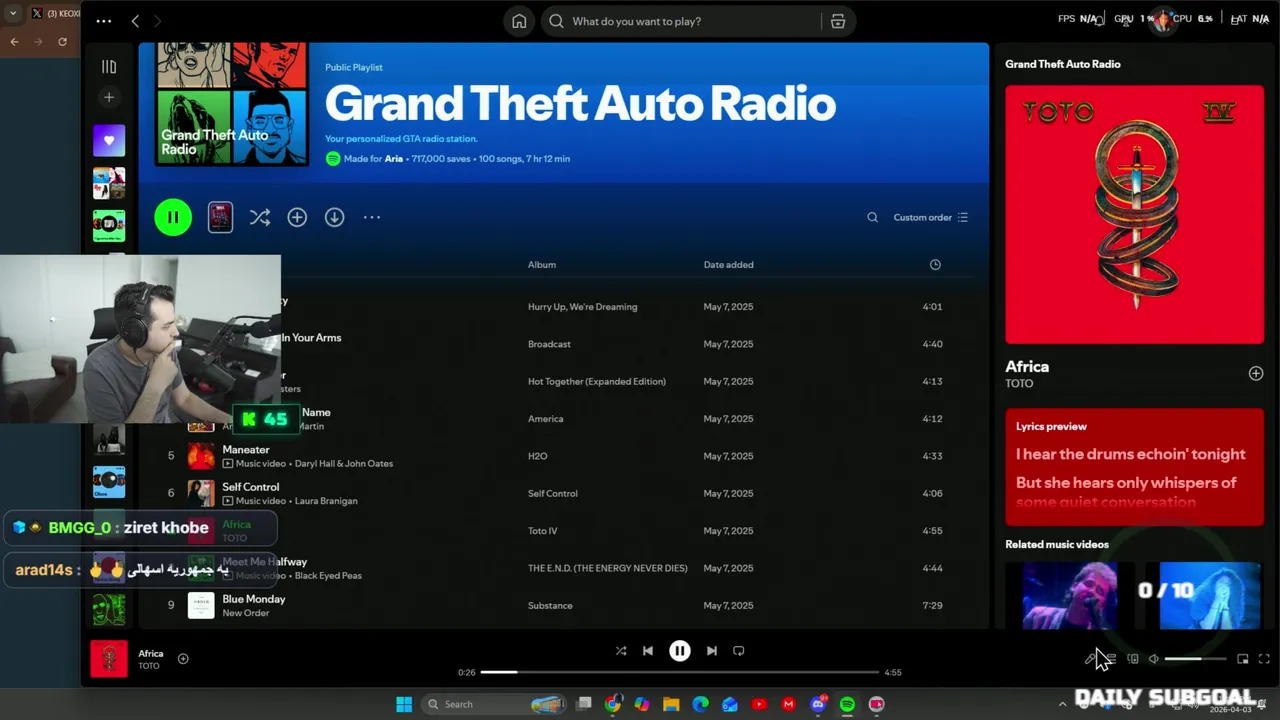The height and width of the screenshot is (720, 1280).
Task: Mute the volume with the speaker icon
Action: coord(1153,659)
